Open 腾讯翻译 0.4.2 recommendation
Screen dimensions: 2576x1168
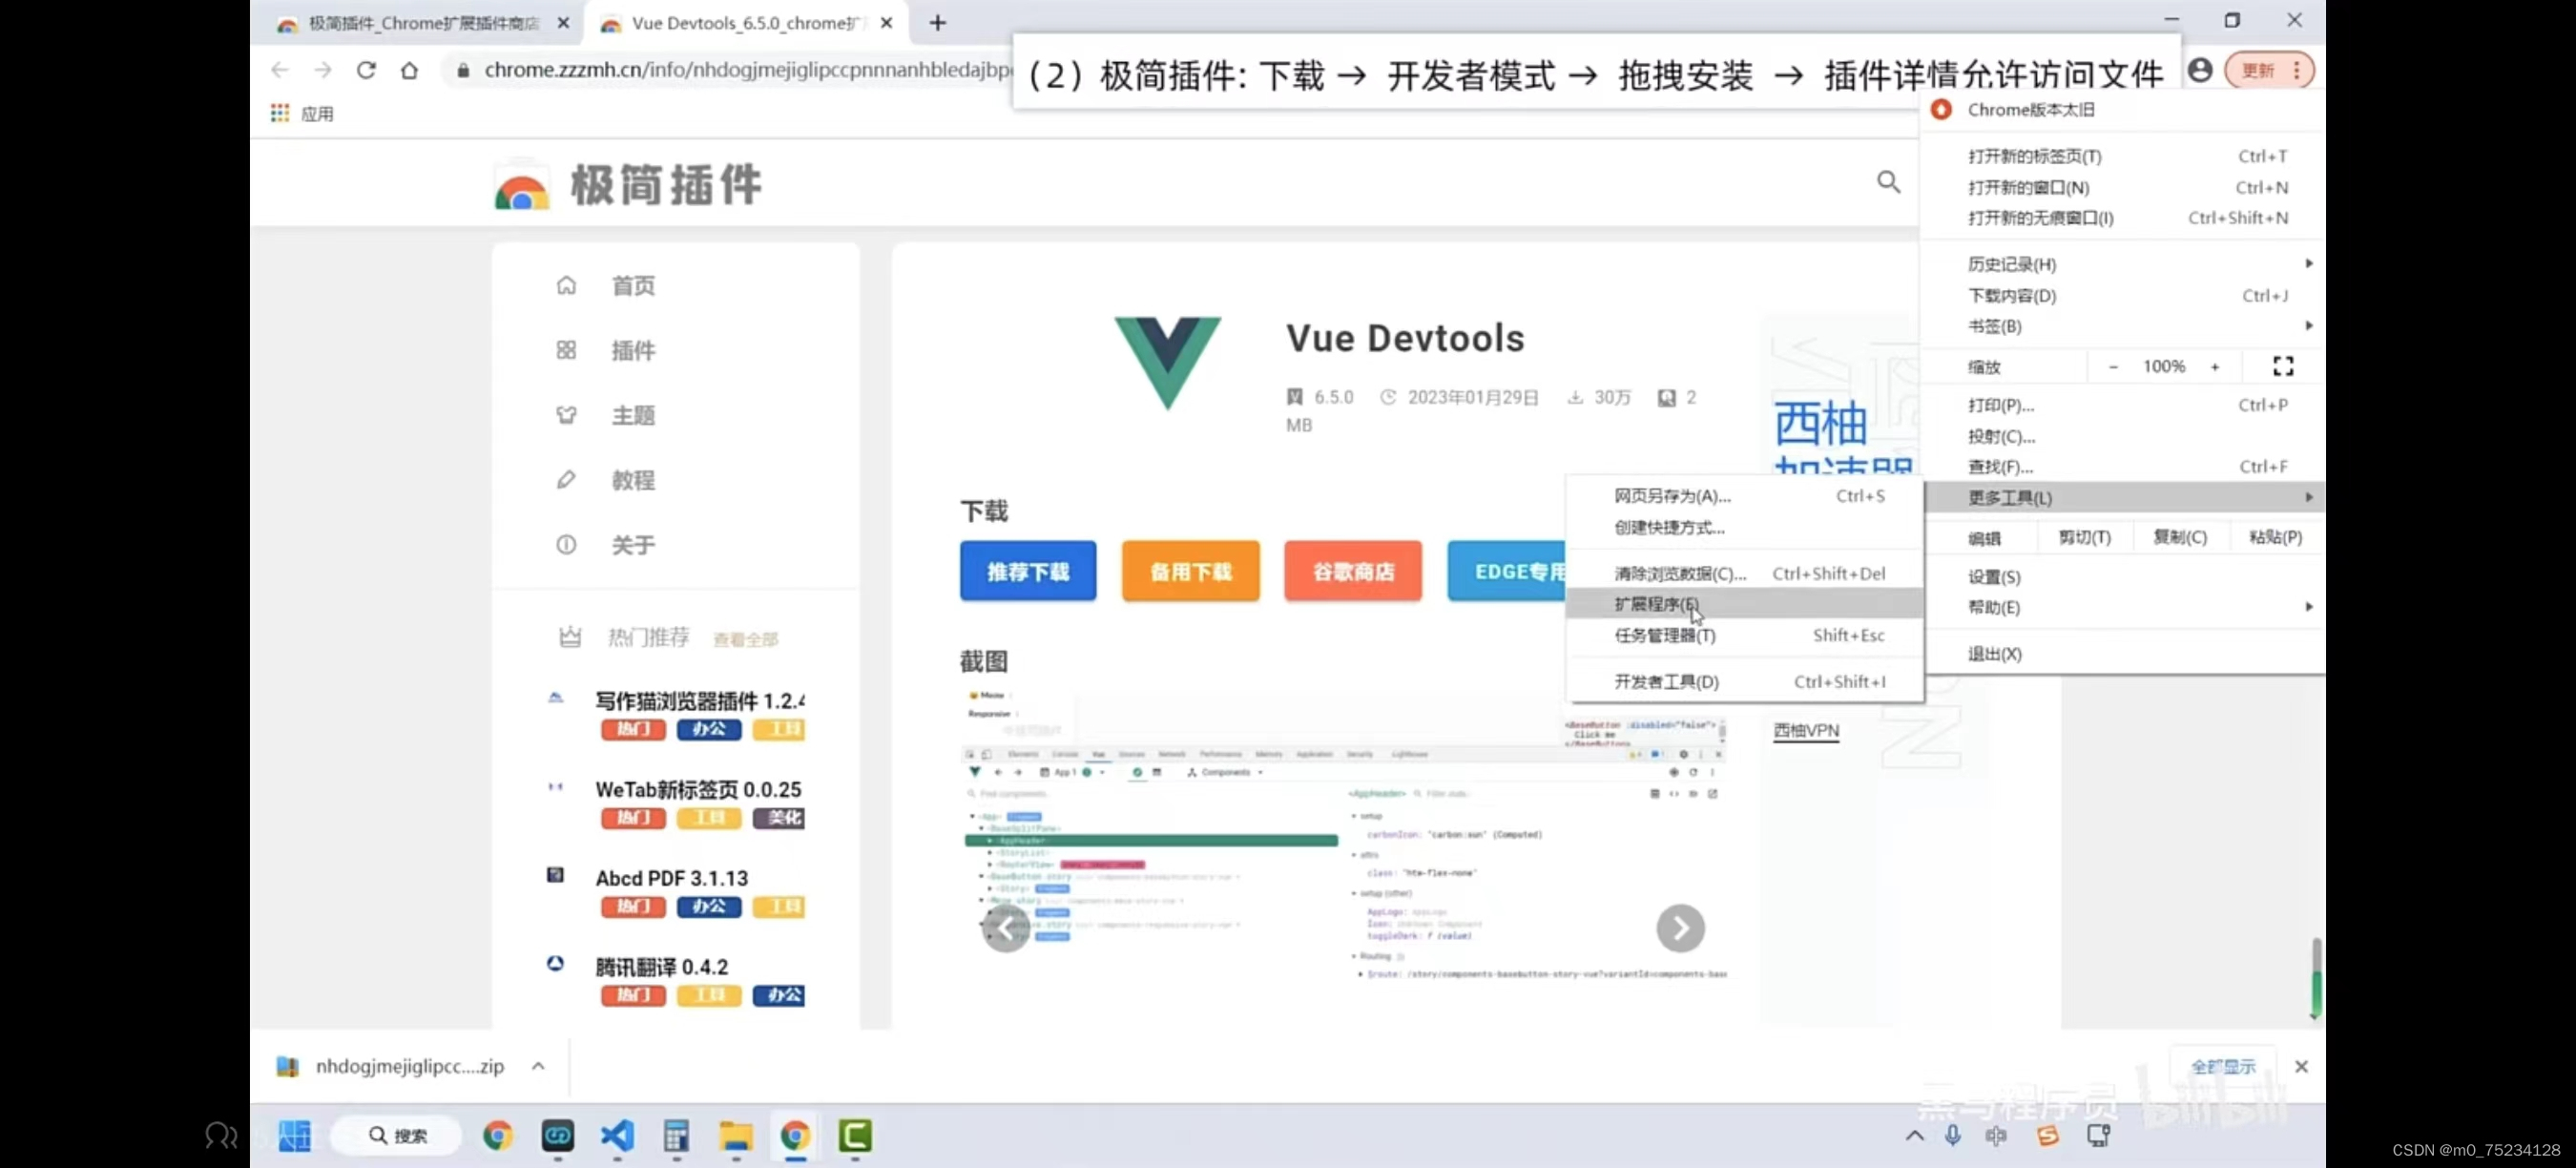[661, 967]
